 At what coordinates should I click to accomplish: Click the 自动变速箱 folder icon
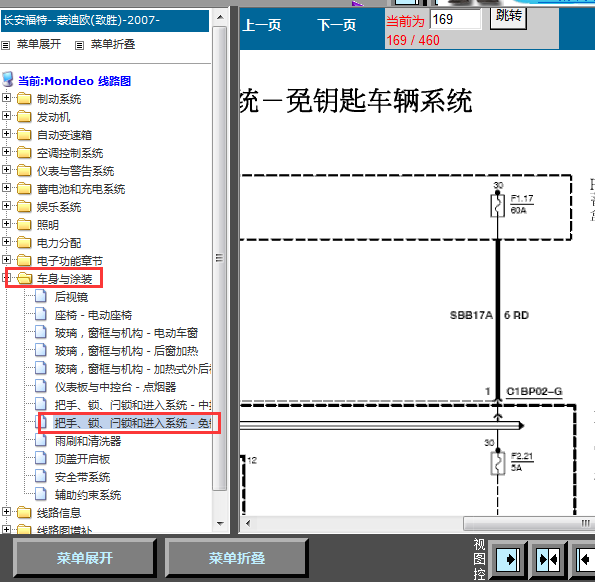pyautogui.click(x=24, y=135)
